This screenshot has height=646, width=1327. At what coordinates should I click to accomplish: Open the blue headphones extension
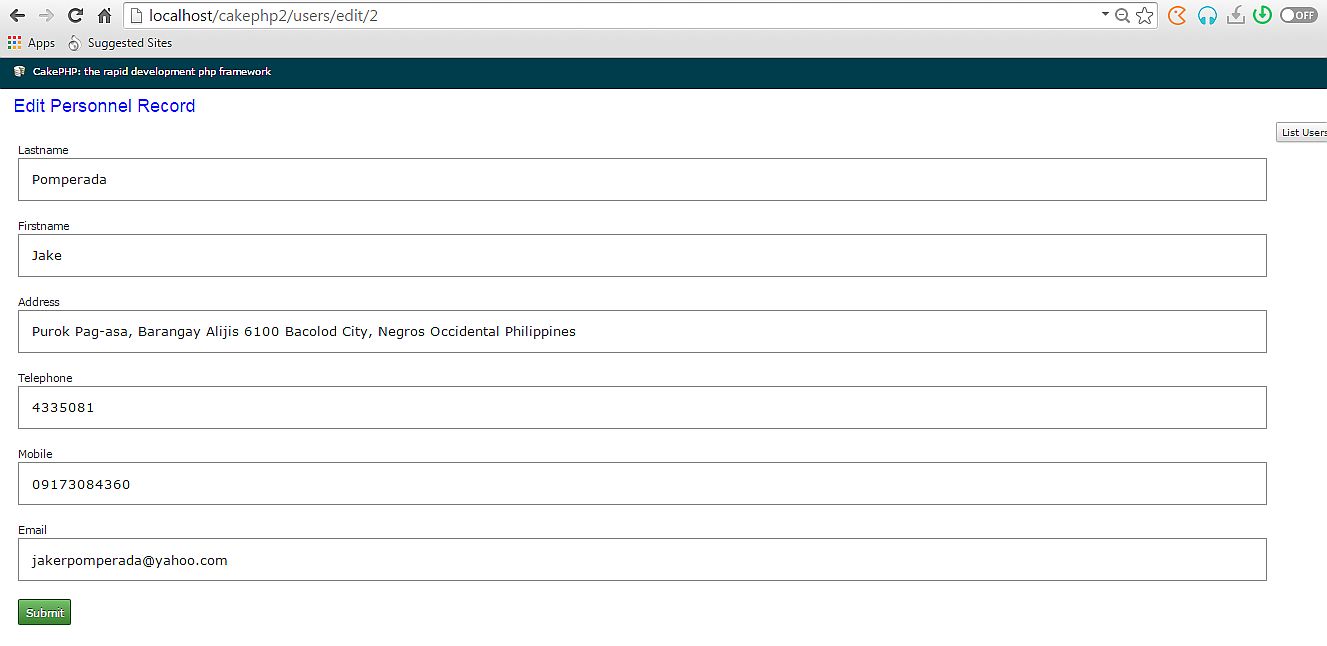coord(1207,15)
